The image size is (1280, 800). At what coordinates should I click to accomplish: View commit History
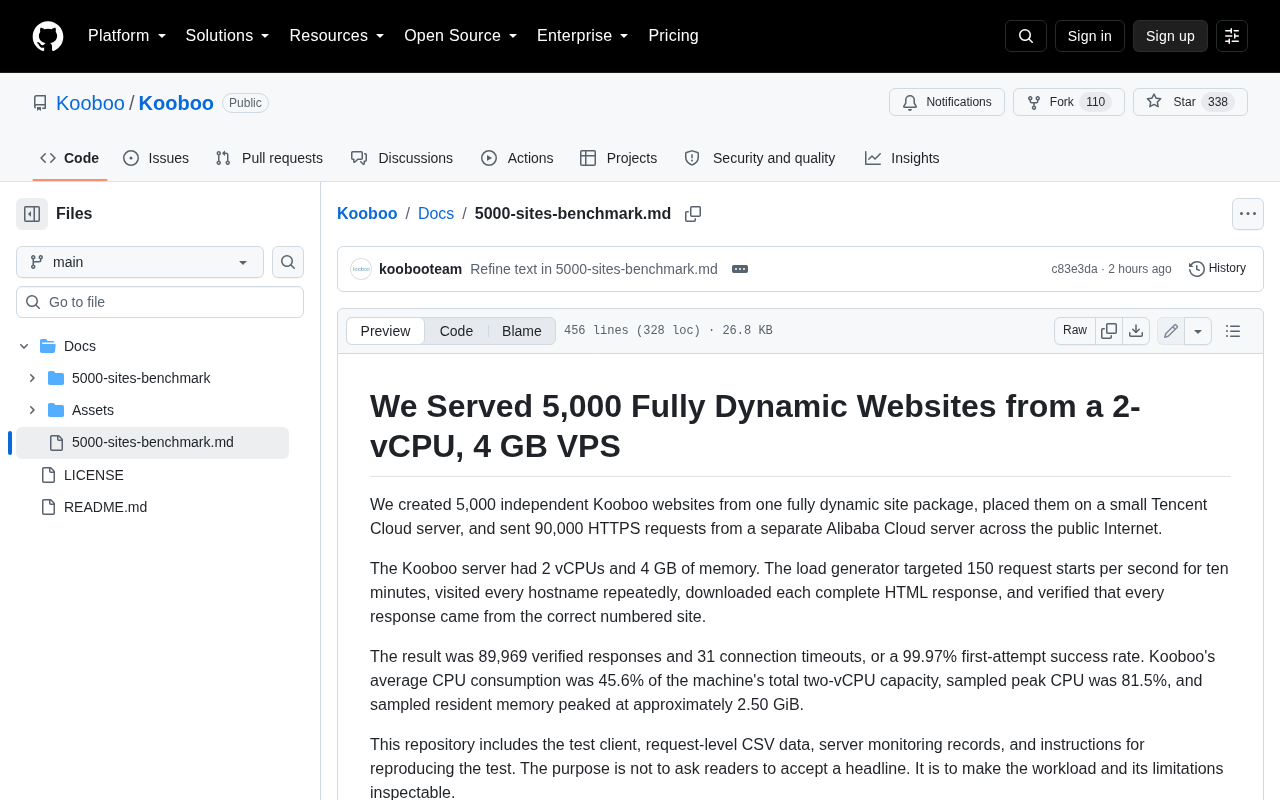(x=1218, y=269)
